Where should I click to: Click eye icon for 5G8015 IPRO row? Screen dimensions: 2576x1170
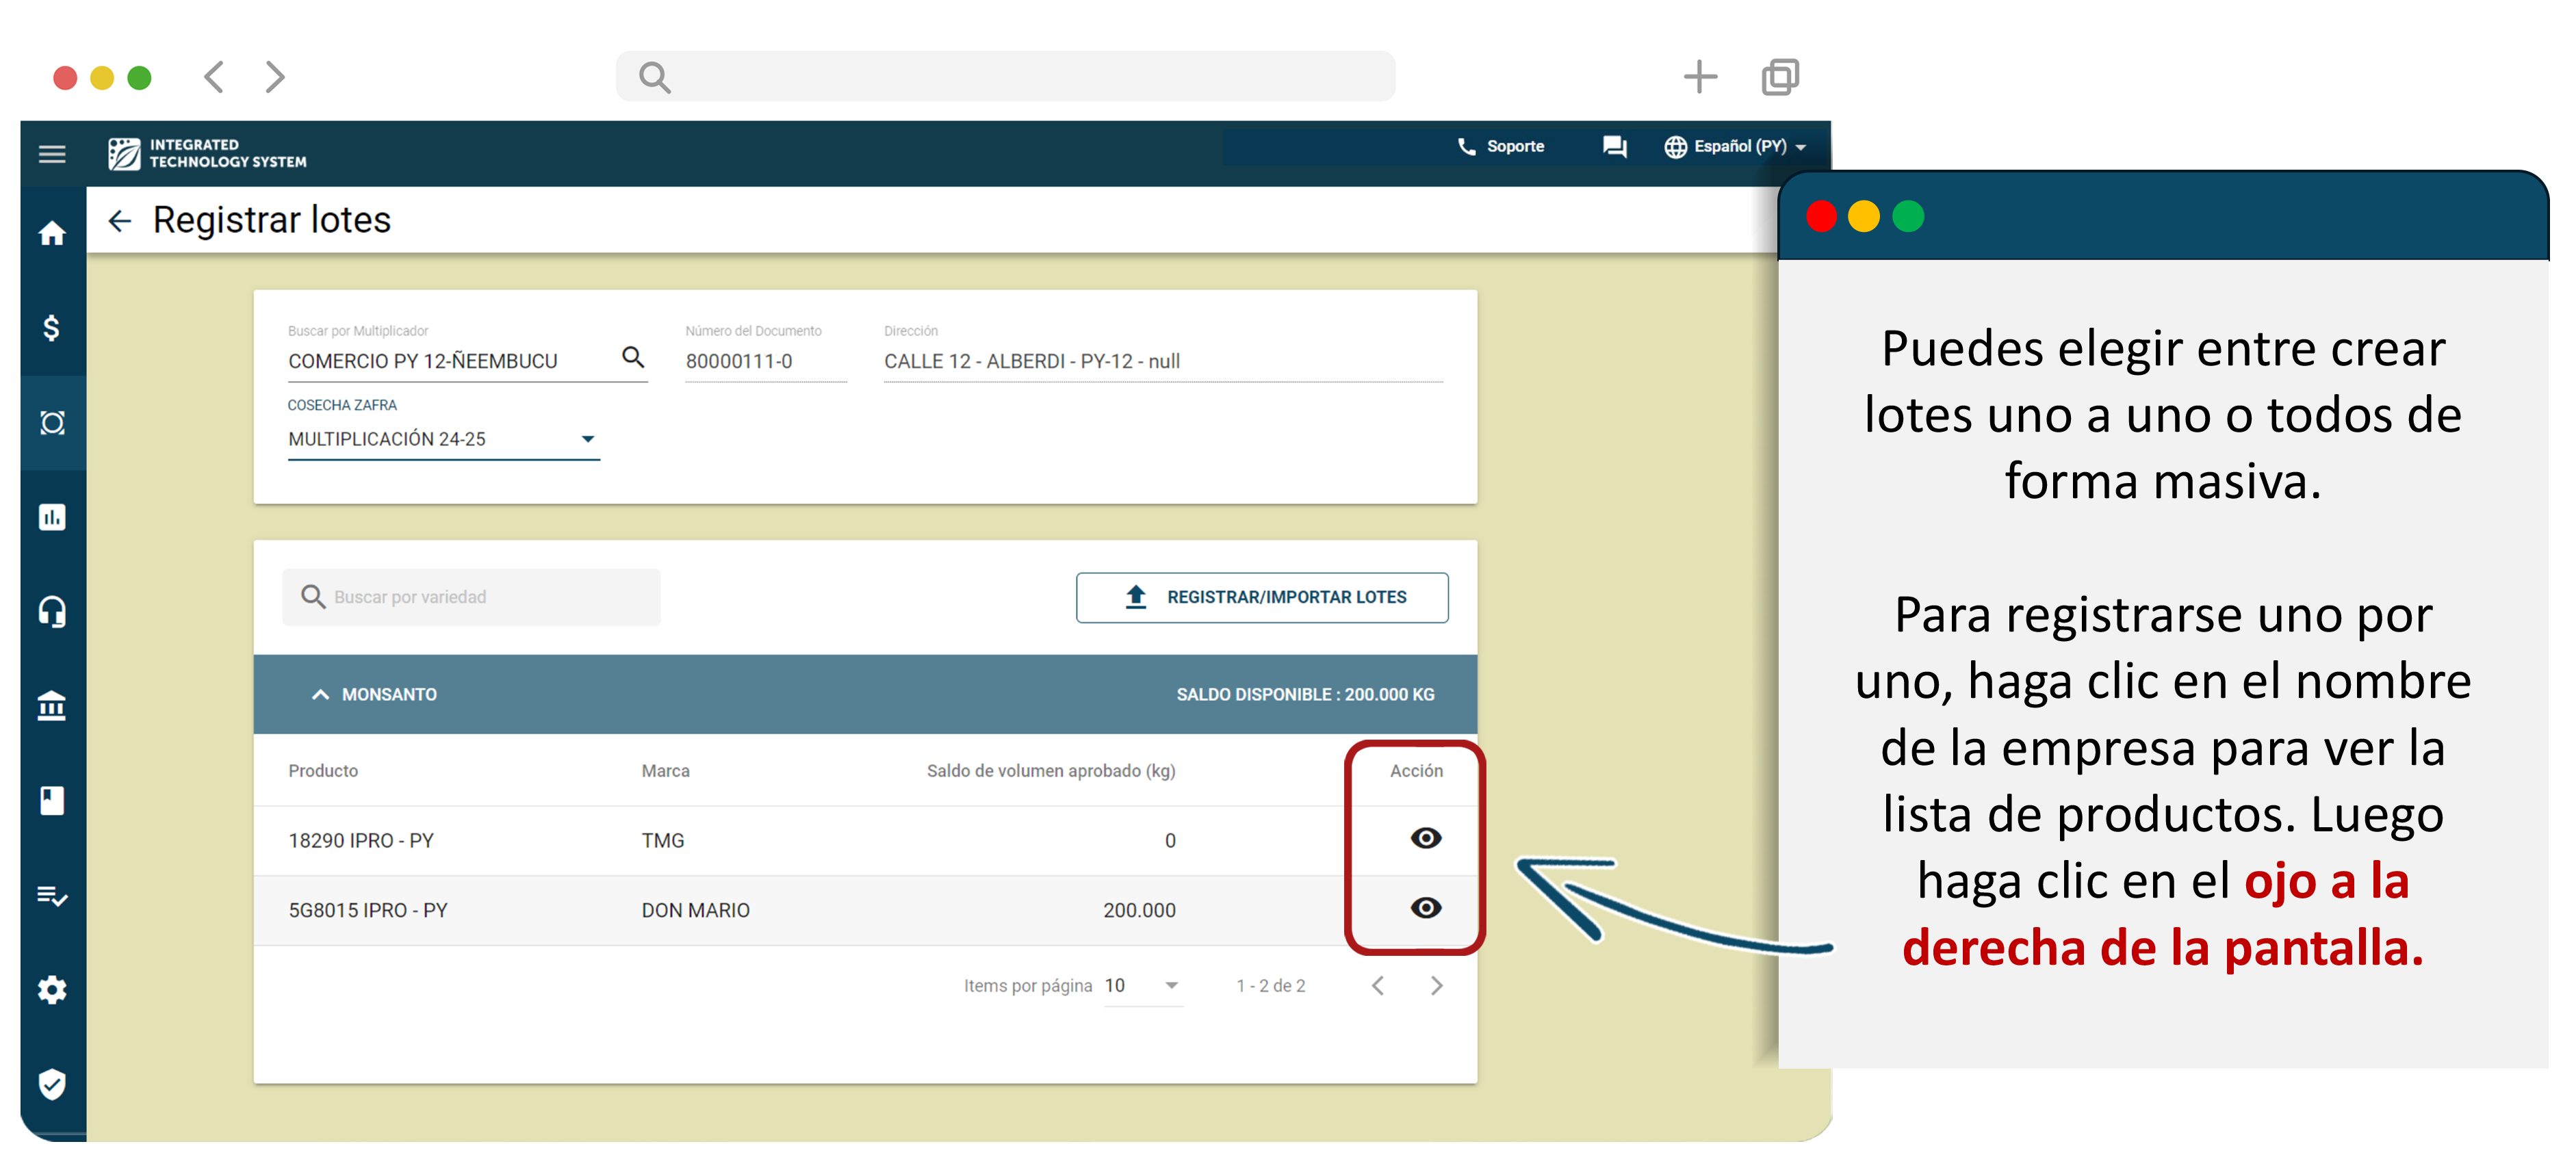[1425, 908]
